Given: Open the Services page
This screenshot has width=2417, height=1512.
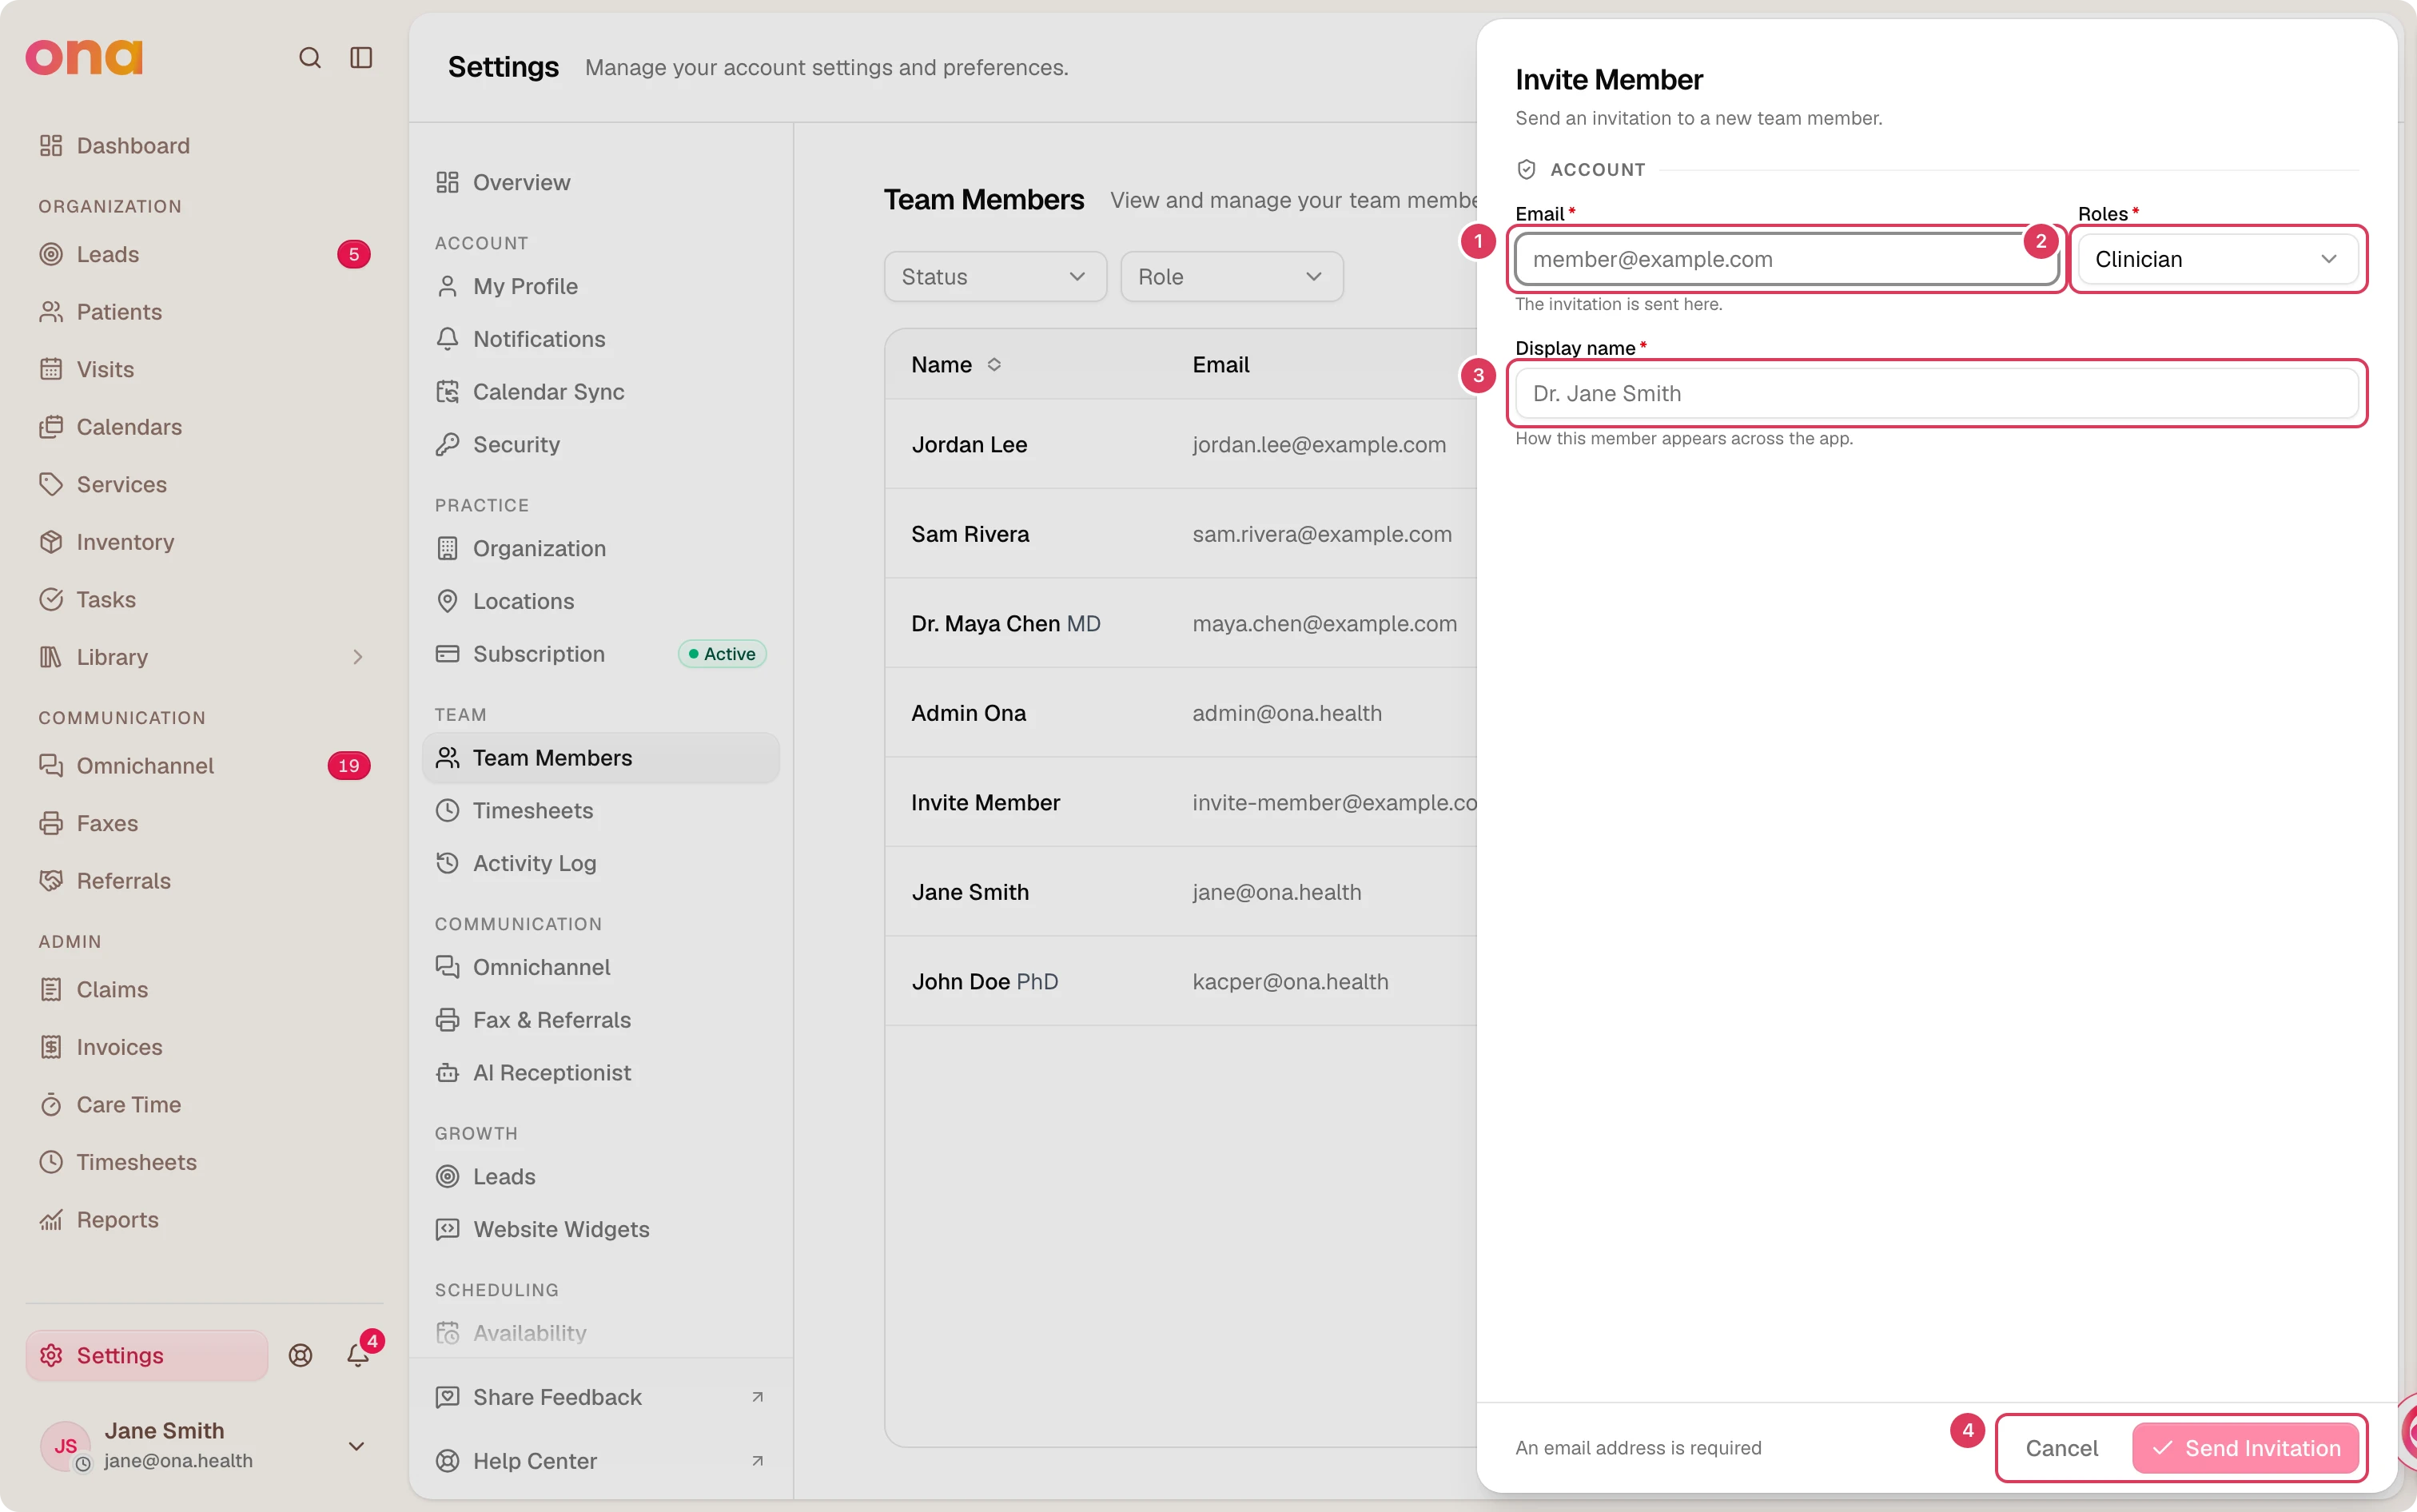Looking at the screenshot, I should (x=204, y=484).
